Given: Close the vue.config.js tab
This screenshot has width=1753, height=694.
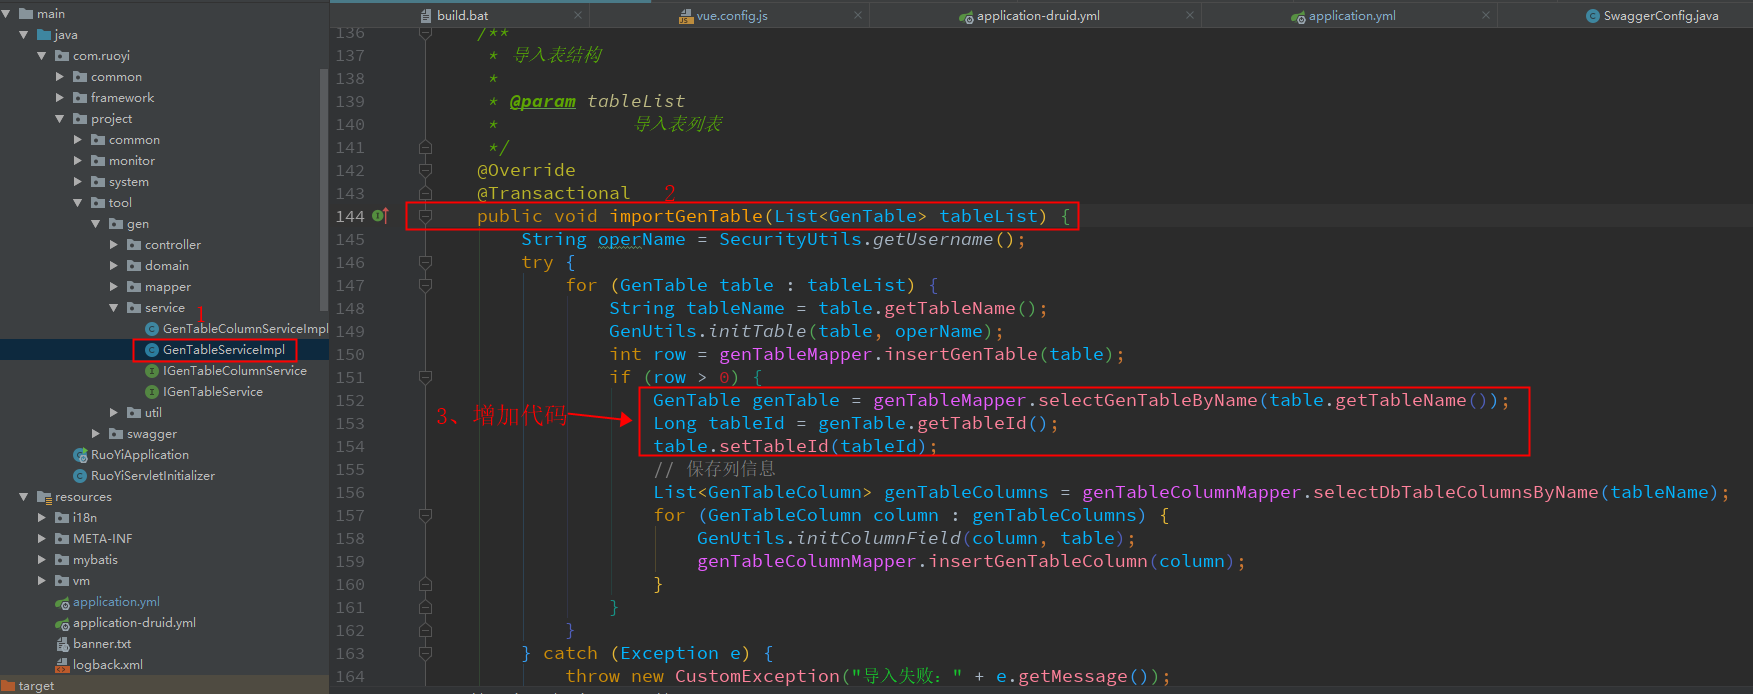Looking at the screenshot, I should [858, 15].
